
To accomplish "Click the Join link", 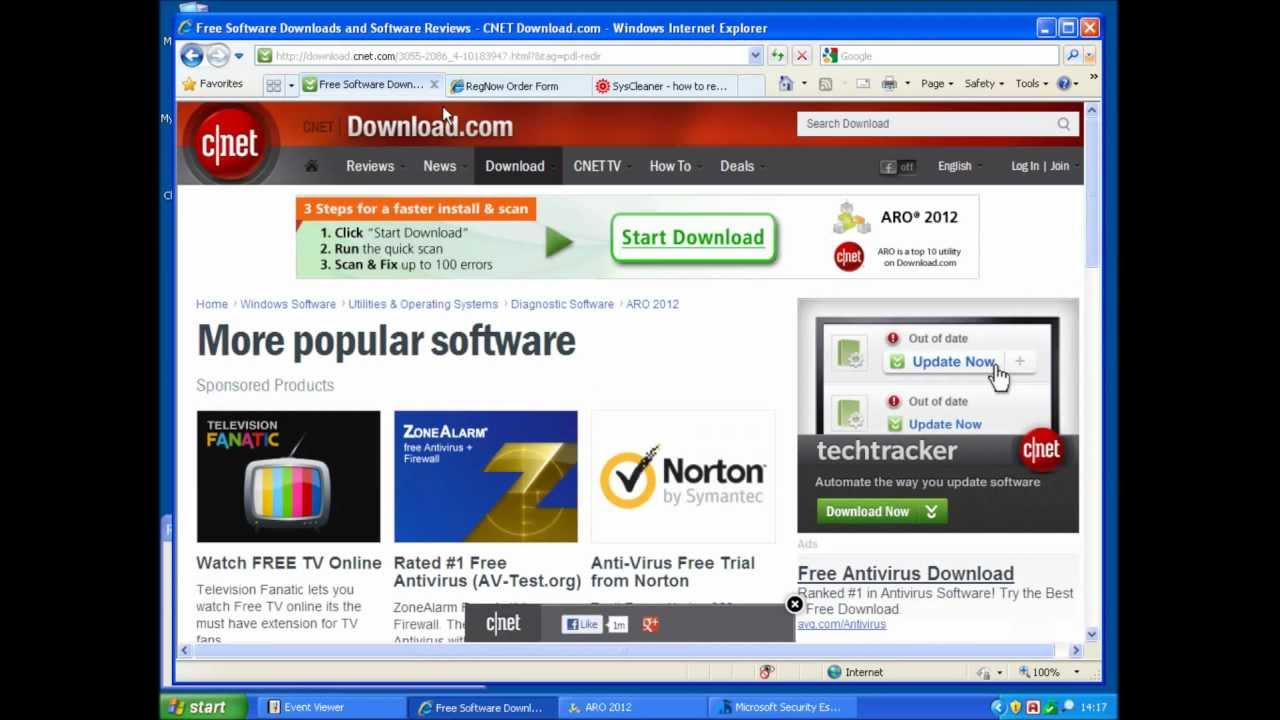I will (1060, 166).
